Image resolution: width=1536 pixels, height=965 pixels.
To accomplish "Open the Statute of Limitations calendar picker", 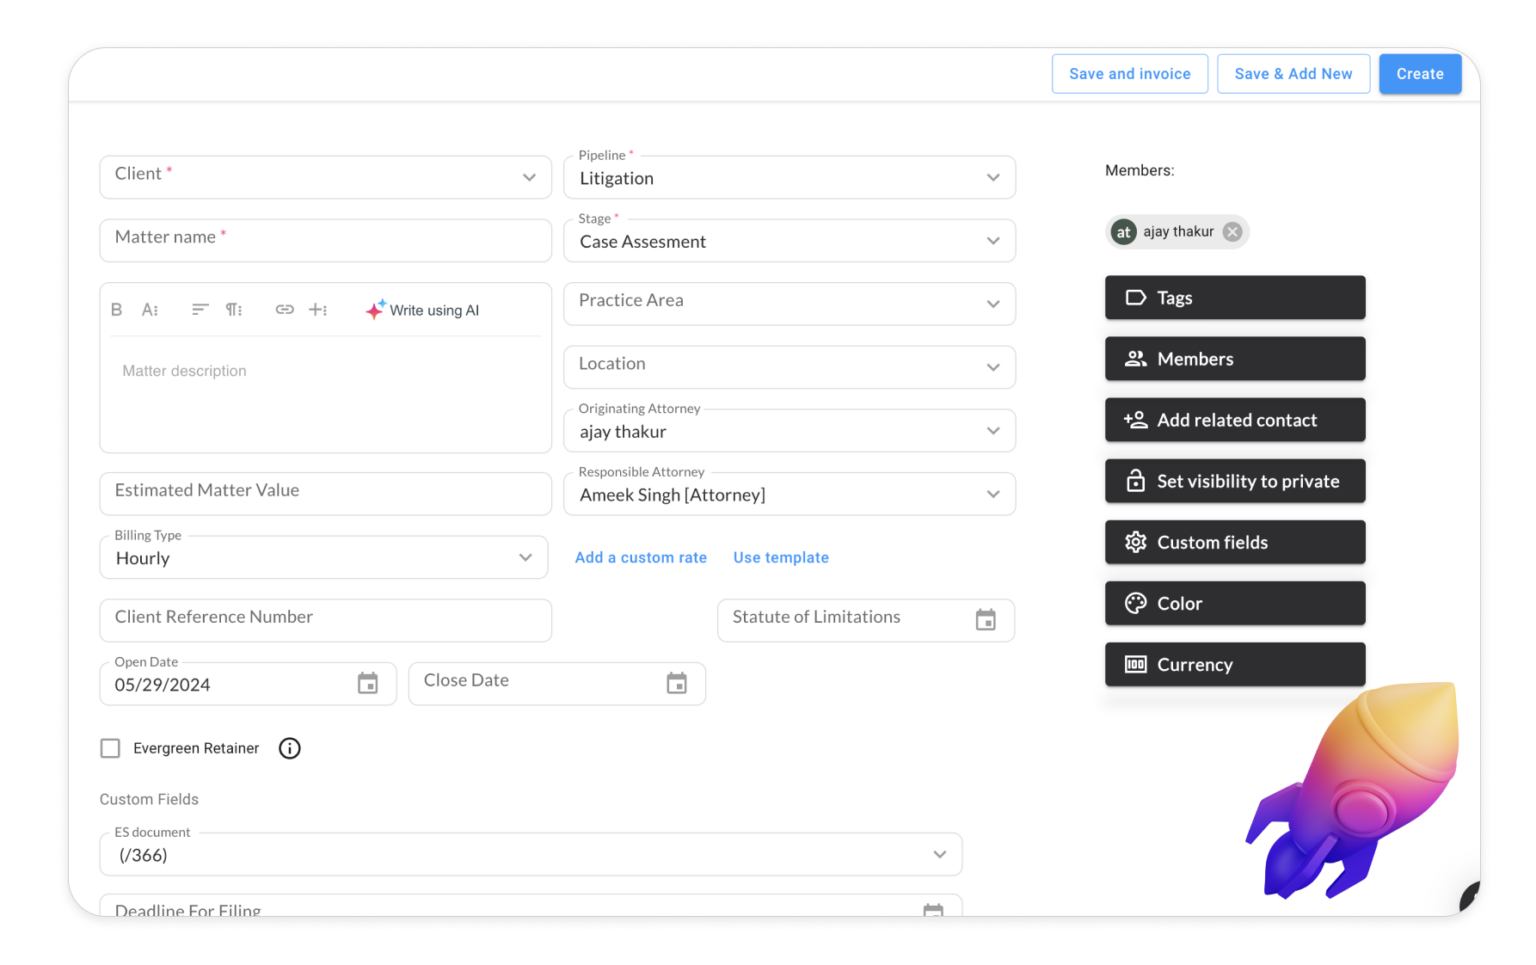I will pos(985,620).
